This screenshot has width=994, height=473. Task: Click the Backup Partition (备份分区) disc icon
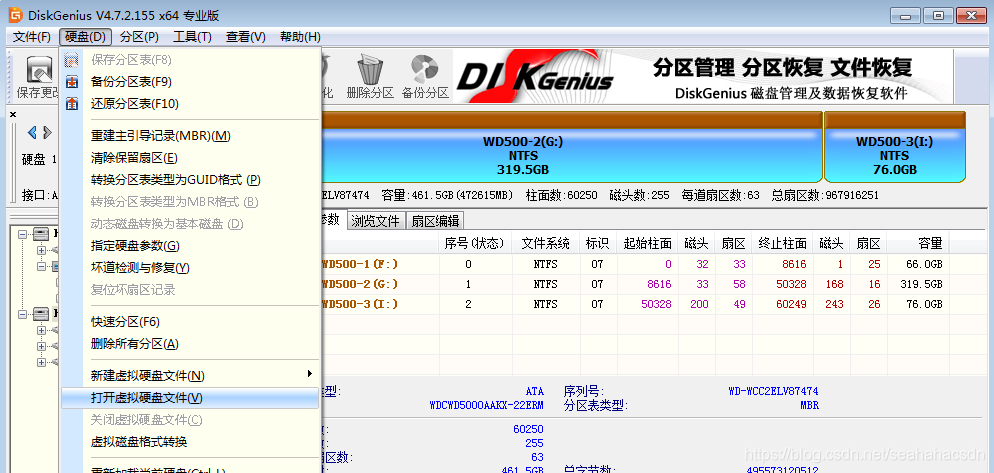tap(425, 68)
